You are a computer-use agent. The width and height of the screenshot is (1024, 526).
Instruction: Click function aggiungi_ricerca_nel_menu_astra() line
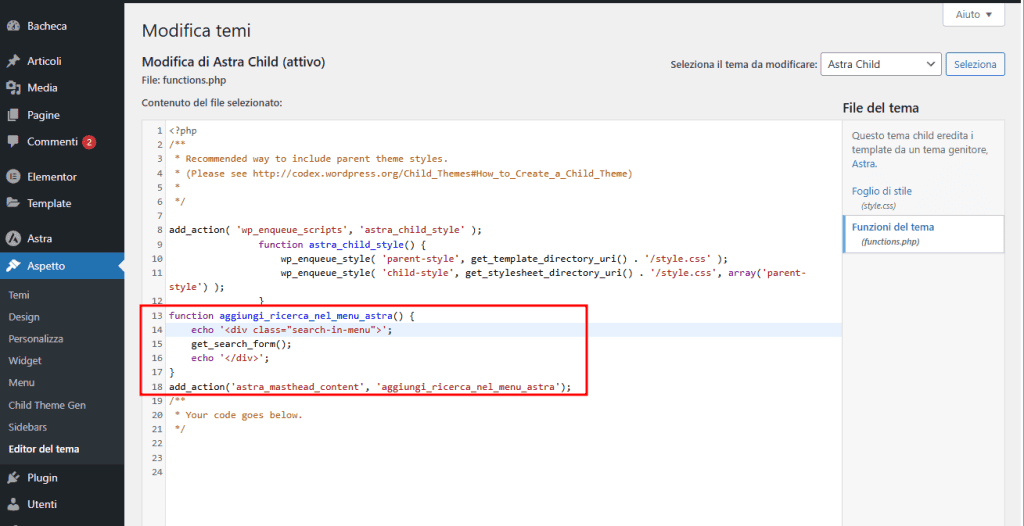pyautogui.click(x=292, y=316)
